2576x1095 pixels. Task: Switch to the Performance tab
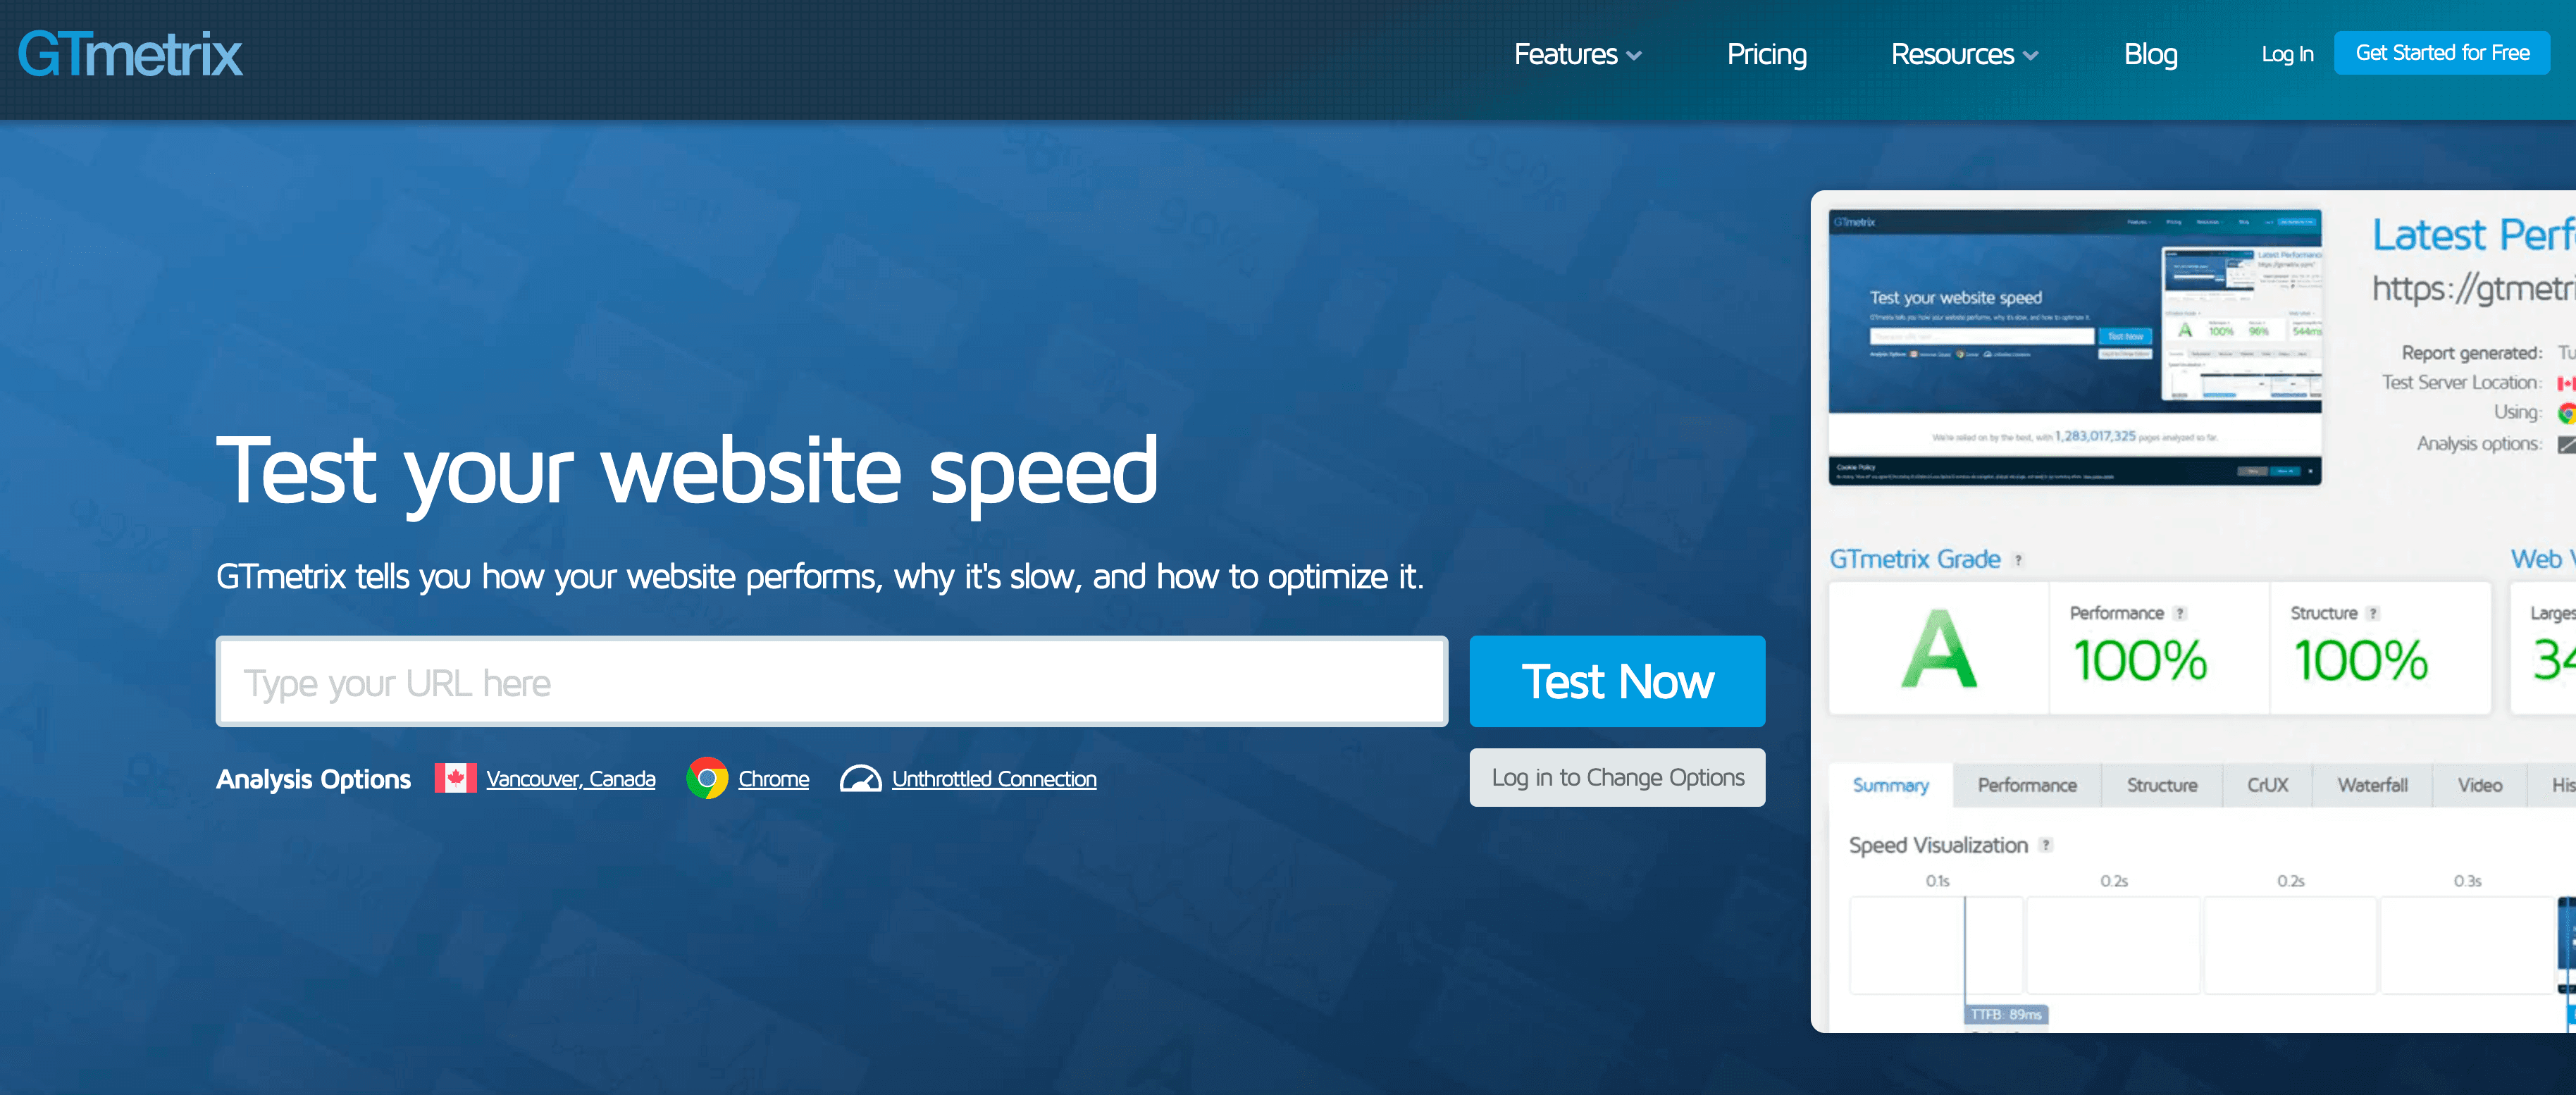tap(2026, 785)
